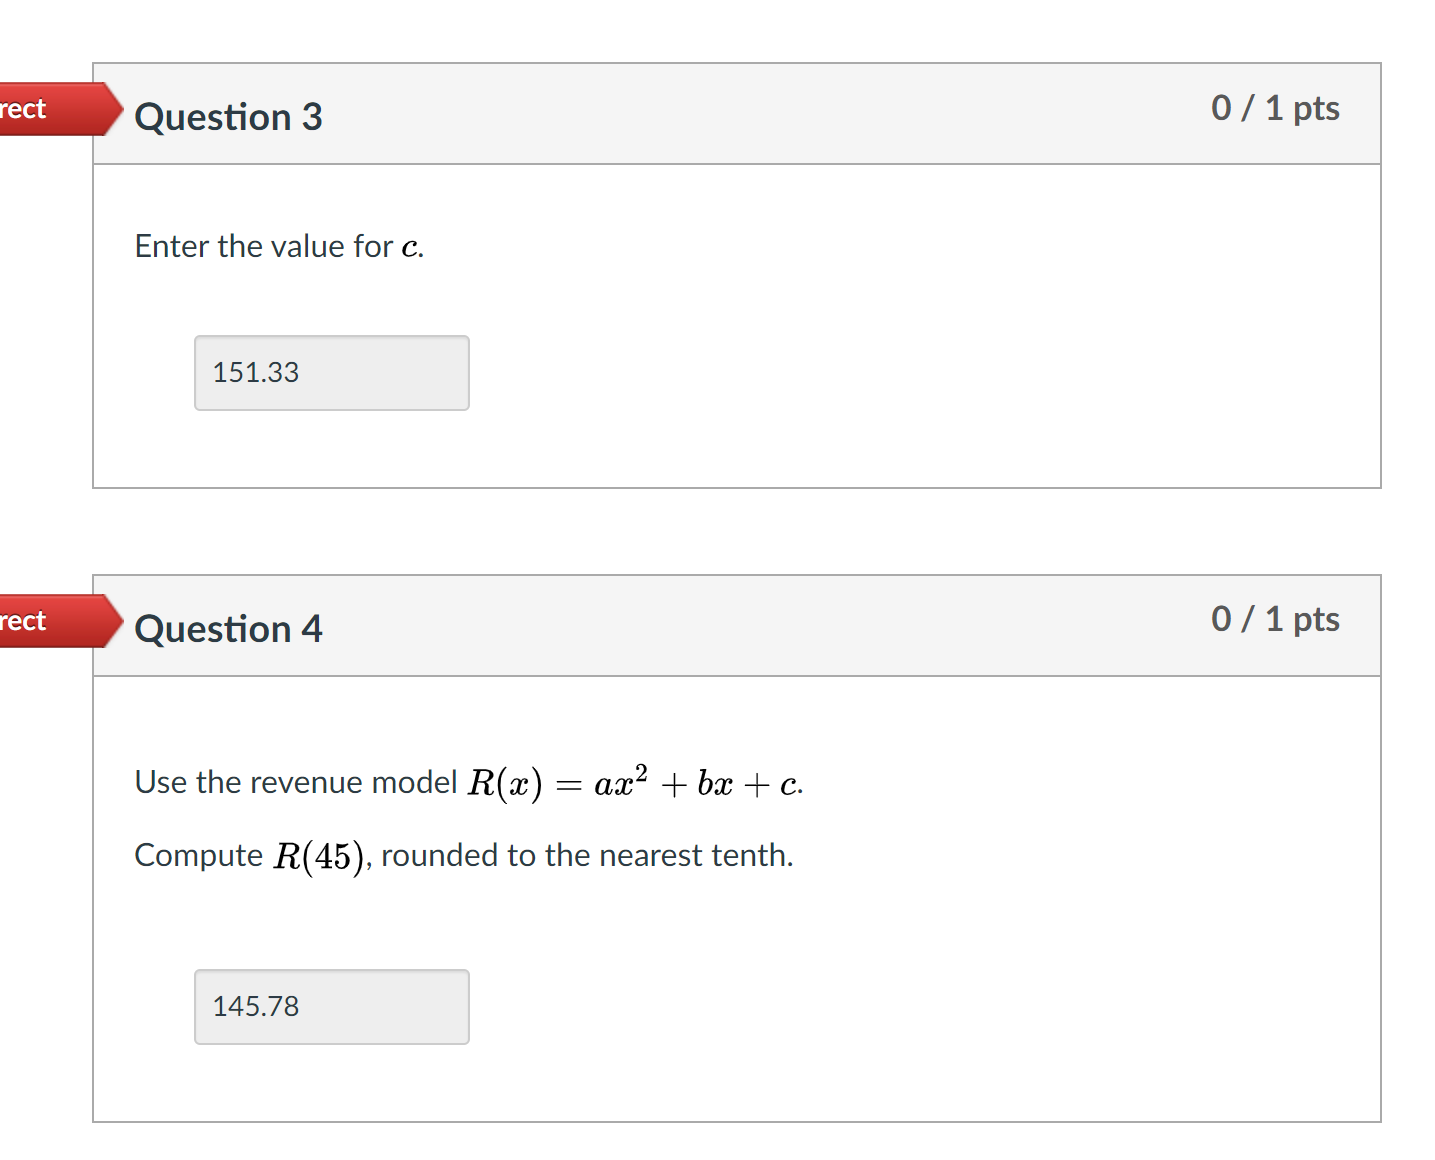The image size is (1435, 1160).
Task: Click the text 'Compute R(45)'
Action: click(250, 855)
